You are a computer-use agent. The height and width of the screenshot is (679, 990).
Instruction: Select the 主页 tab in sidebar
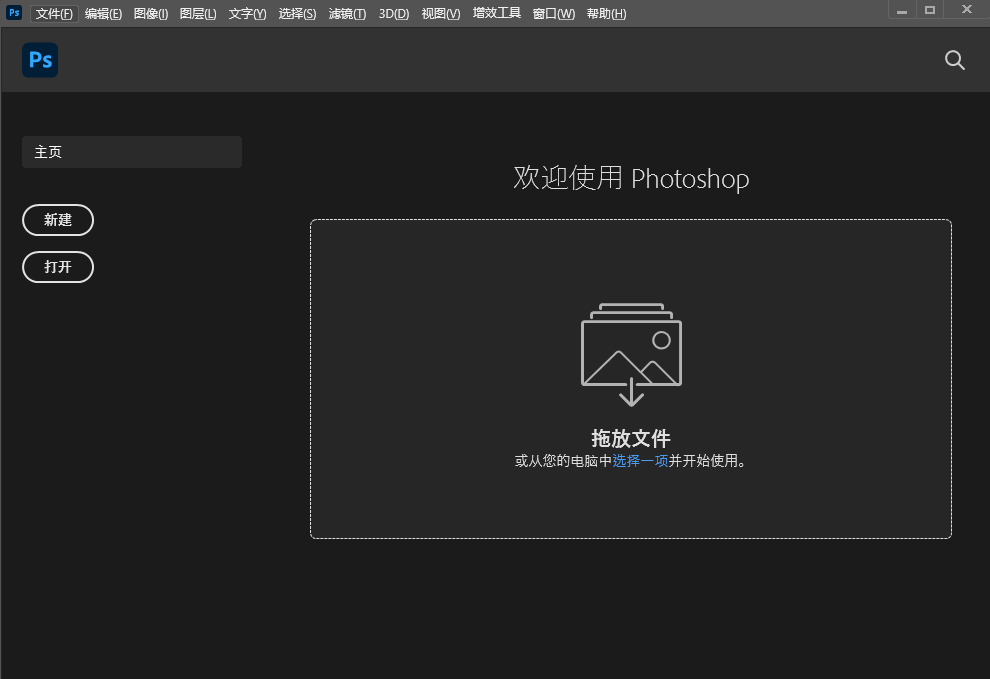pos(132,152)
